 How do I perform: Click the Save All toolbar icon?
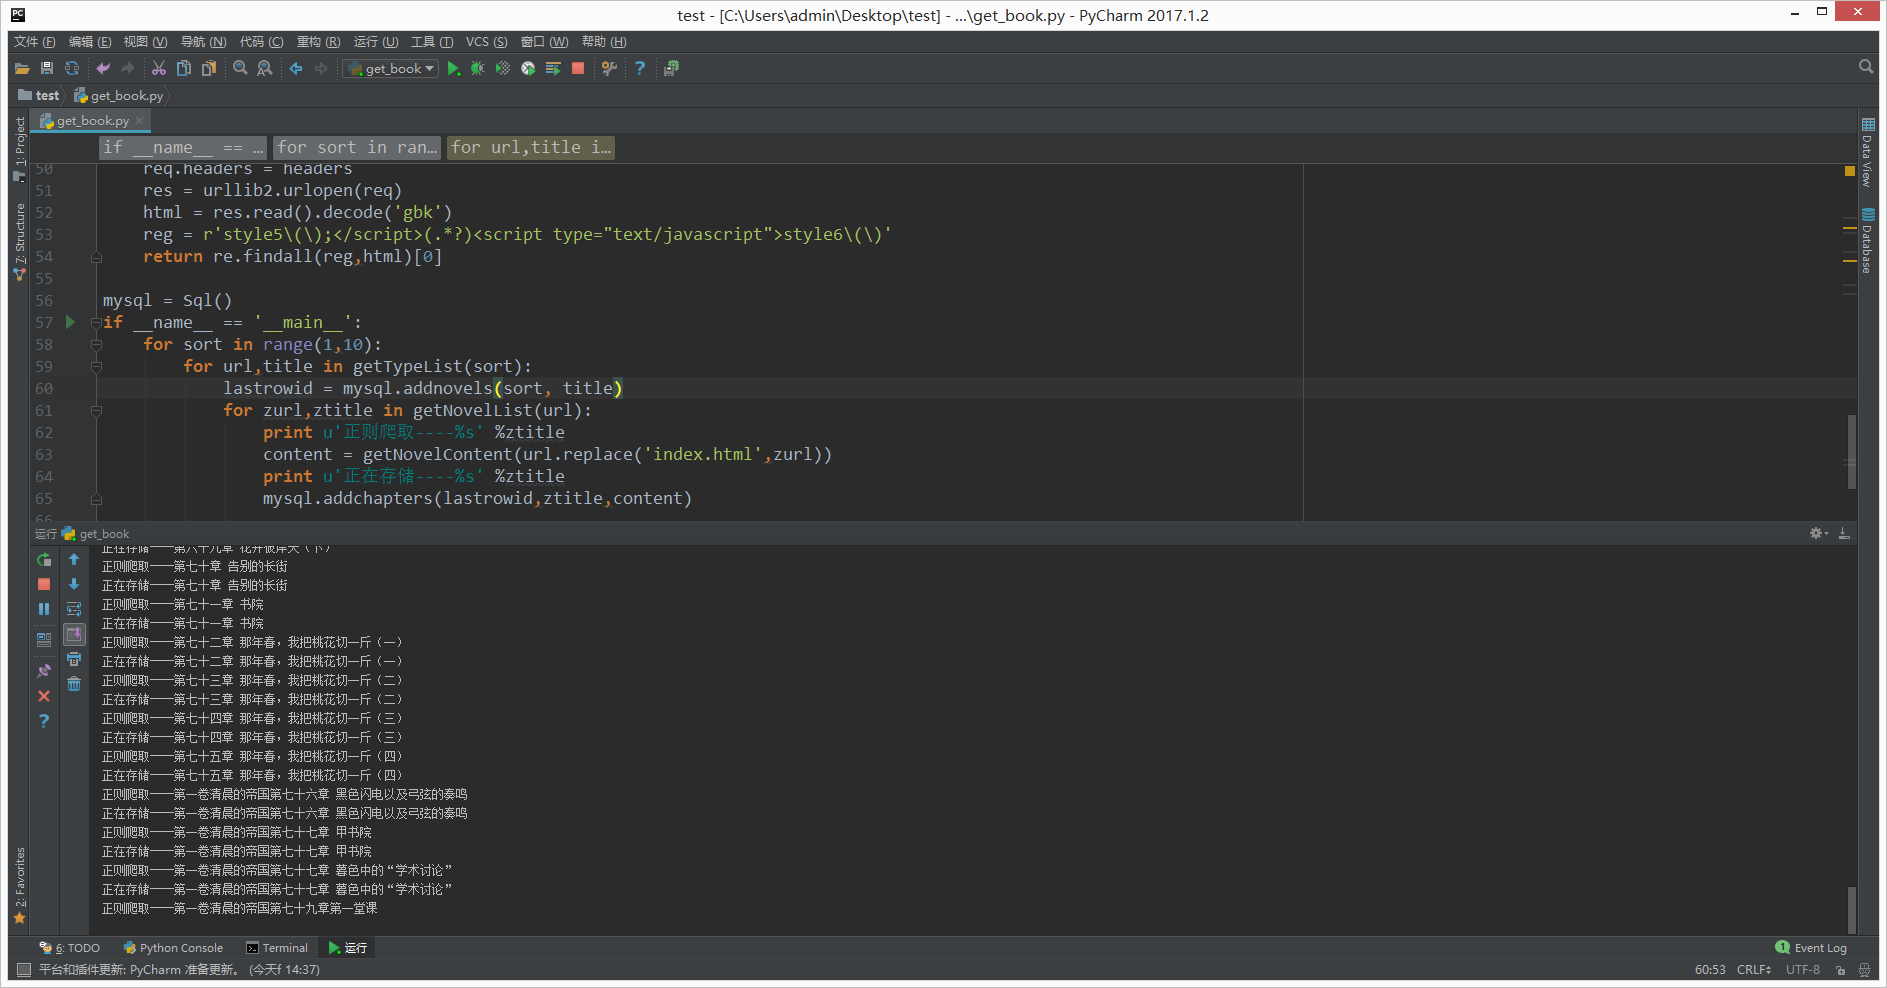pyautogui.click(x=47, y=68)
